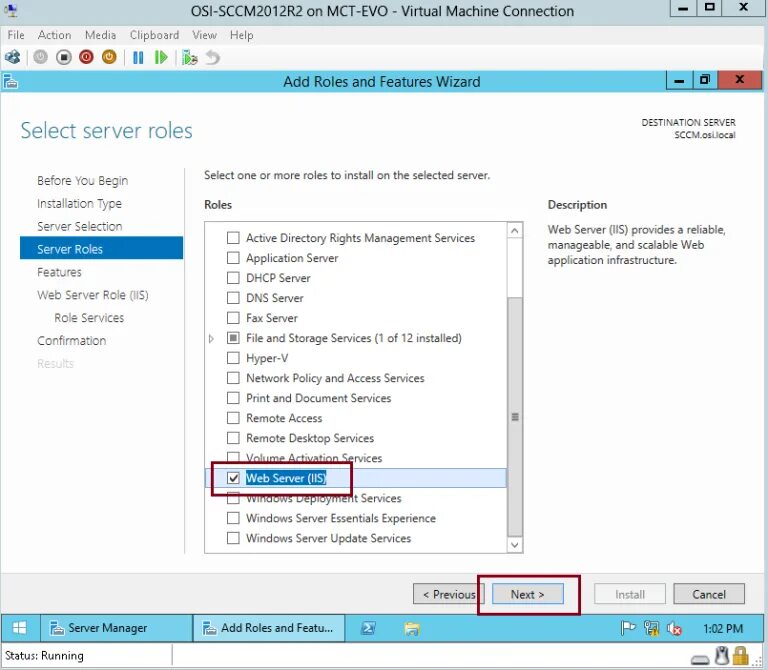Click the Next button

pos(528,594)
